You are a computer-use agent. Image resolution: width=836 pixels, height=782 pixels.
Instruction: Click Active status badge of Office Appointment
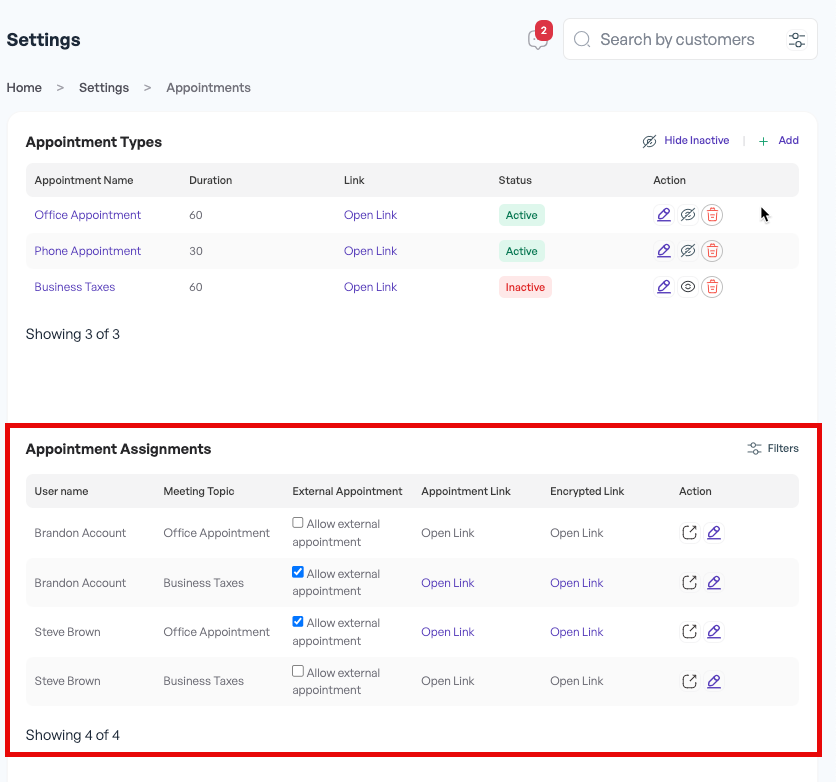point(521,215)
